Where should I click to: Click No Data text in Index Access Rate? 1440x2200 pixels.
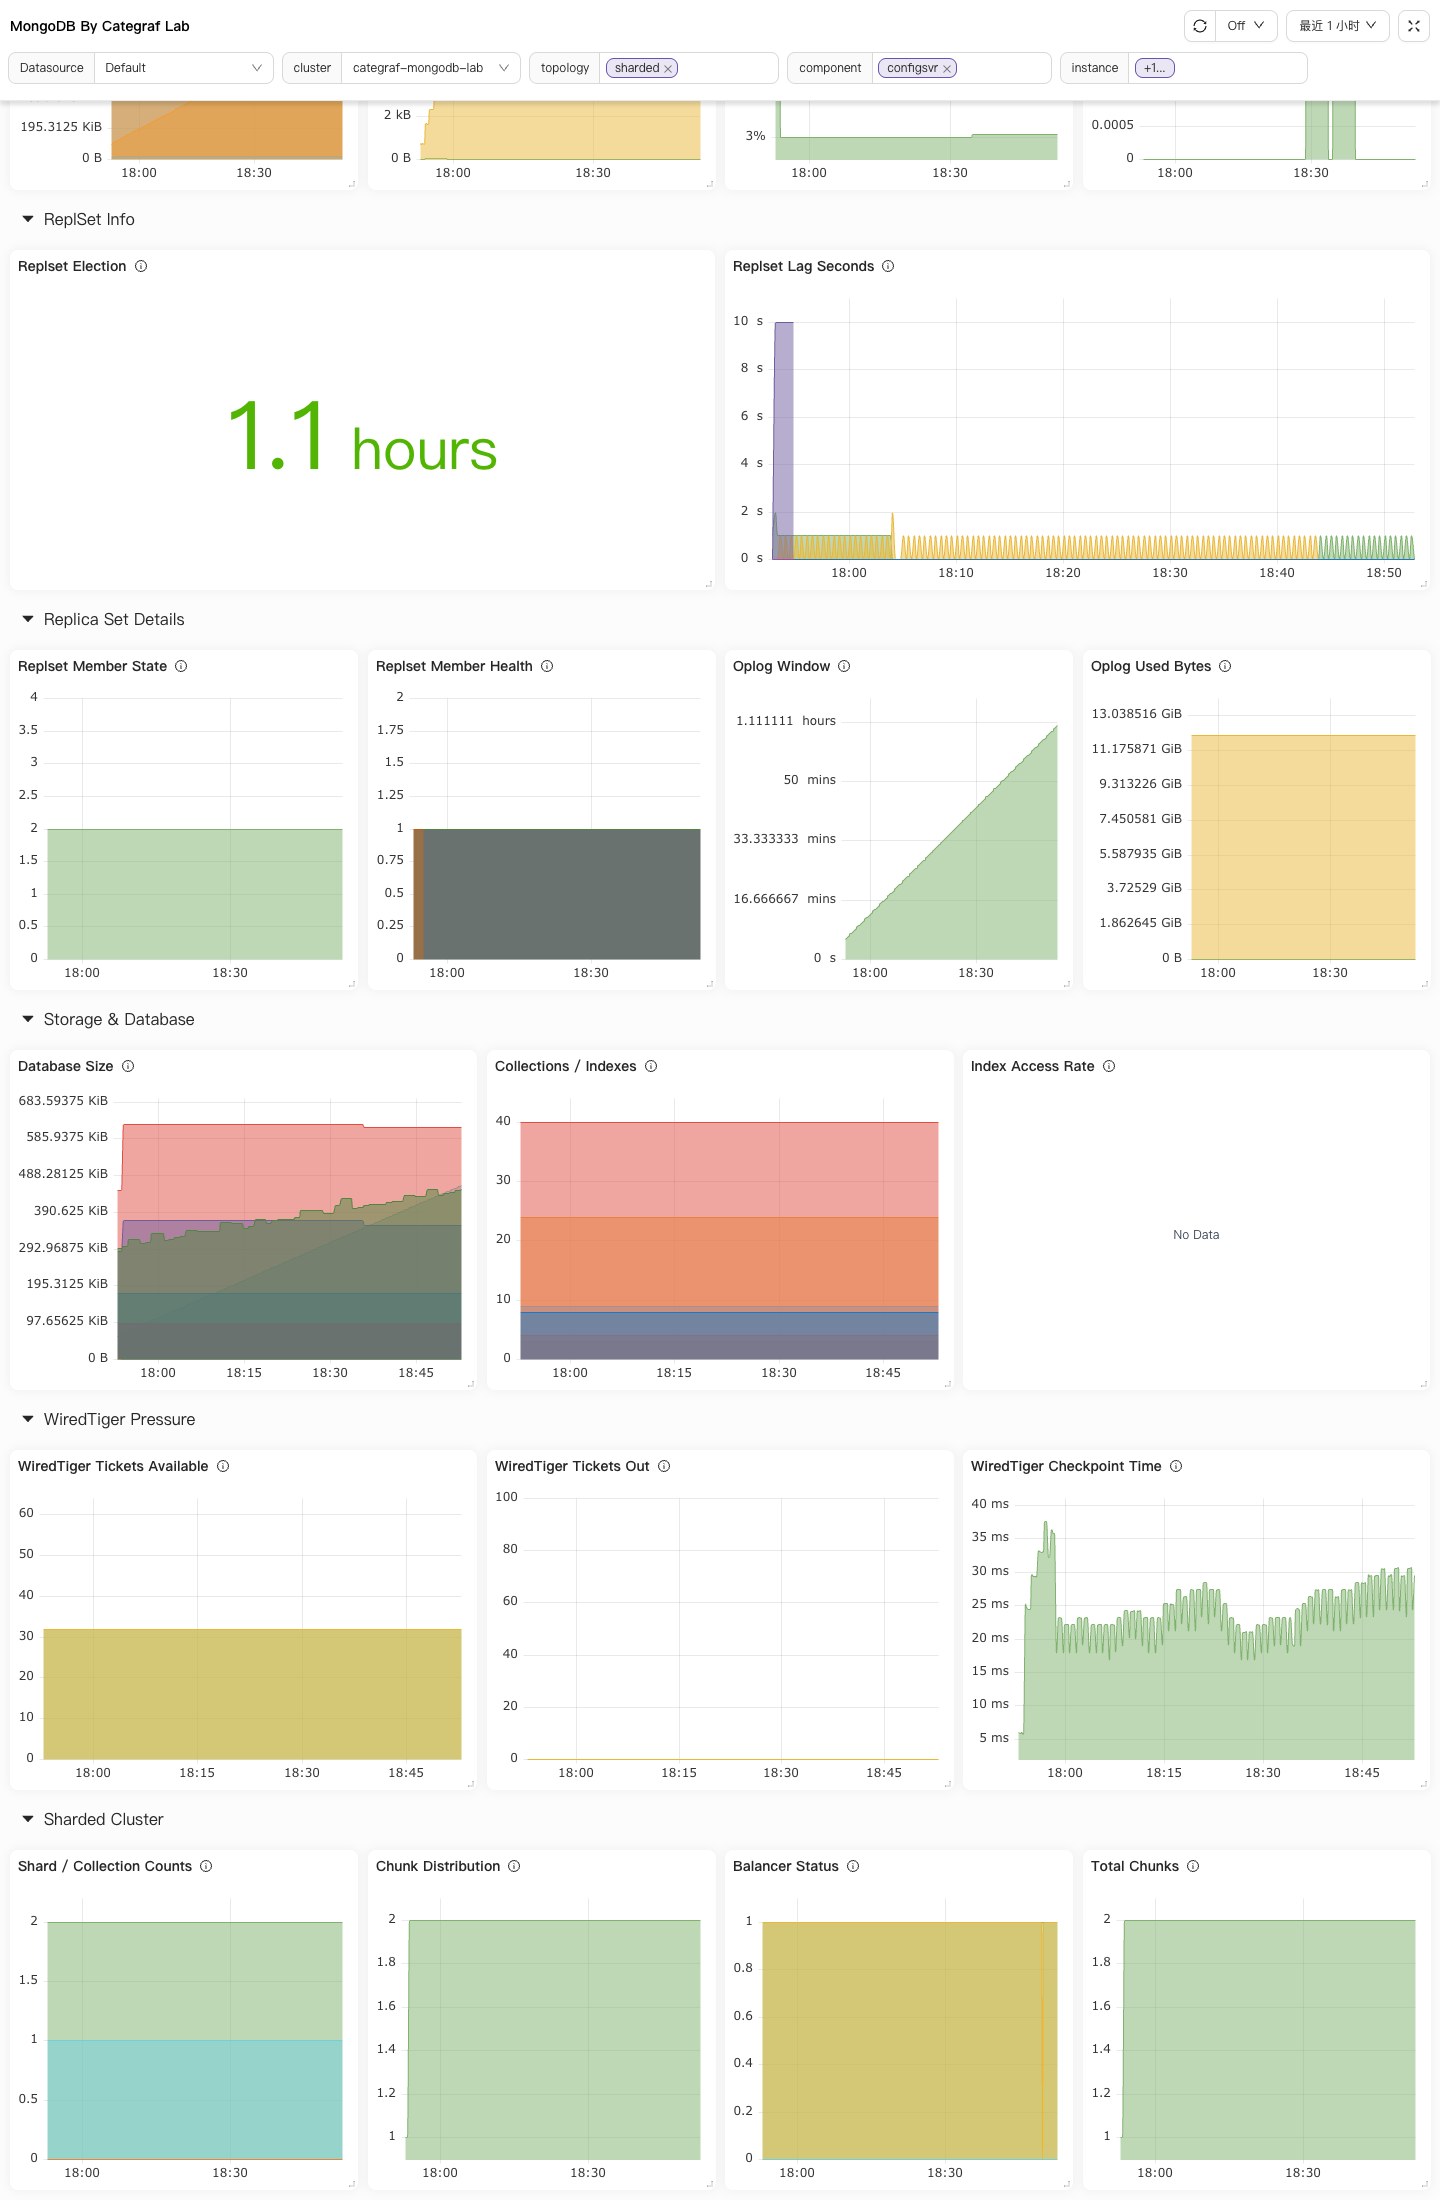[x=1196, y=1235]
